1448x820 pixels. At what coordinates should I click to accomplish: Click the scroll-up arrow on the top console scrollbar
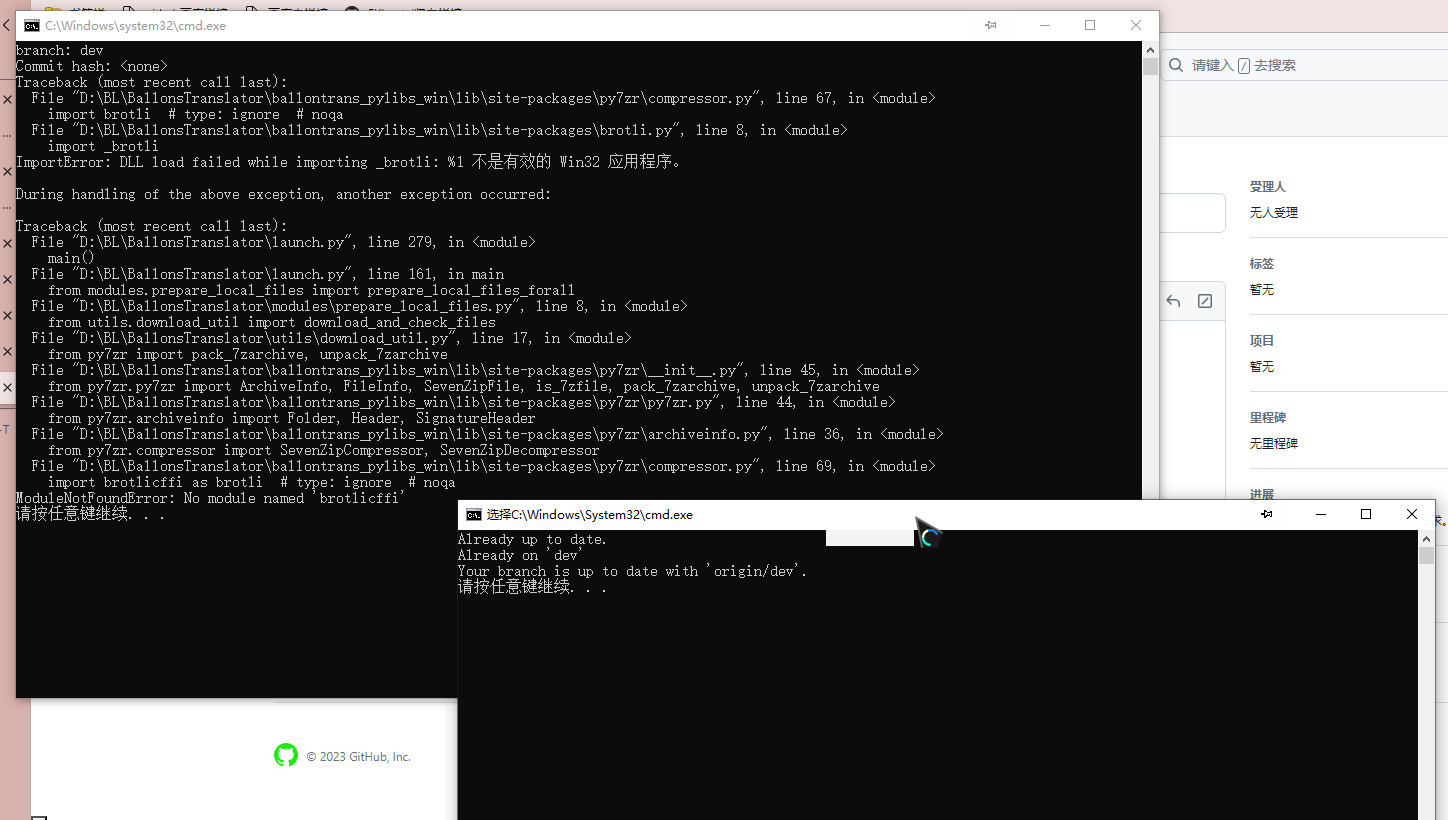[1150, 50]
